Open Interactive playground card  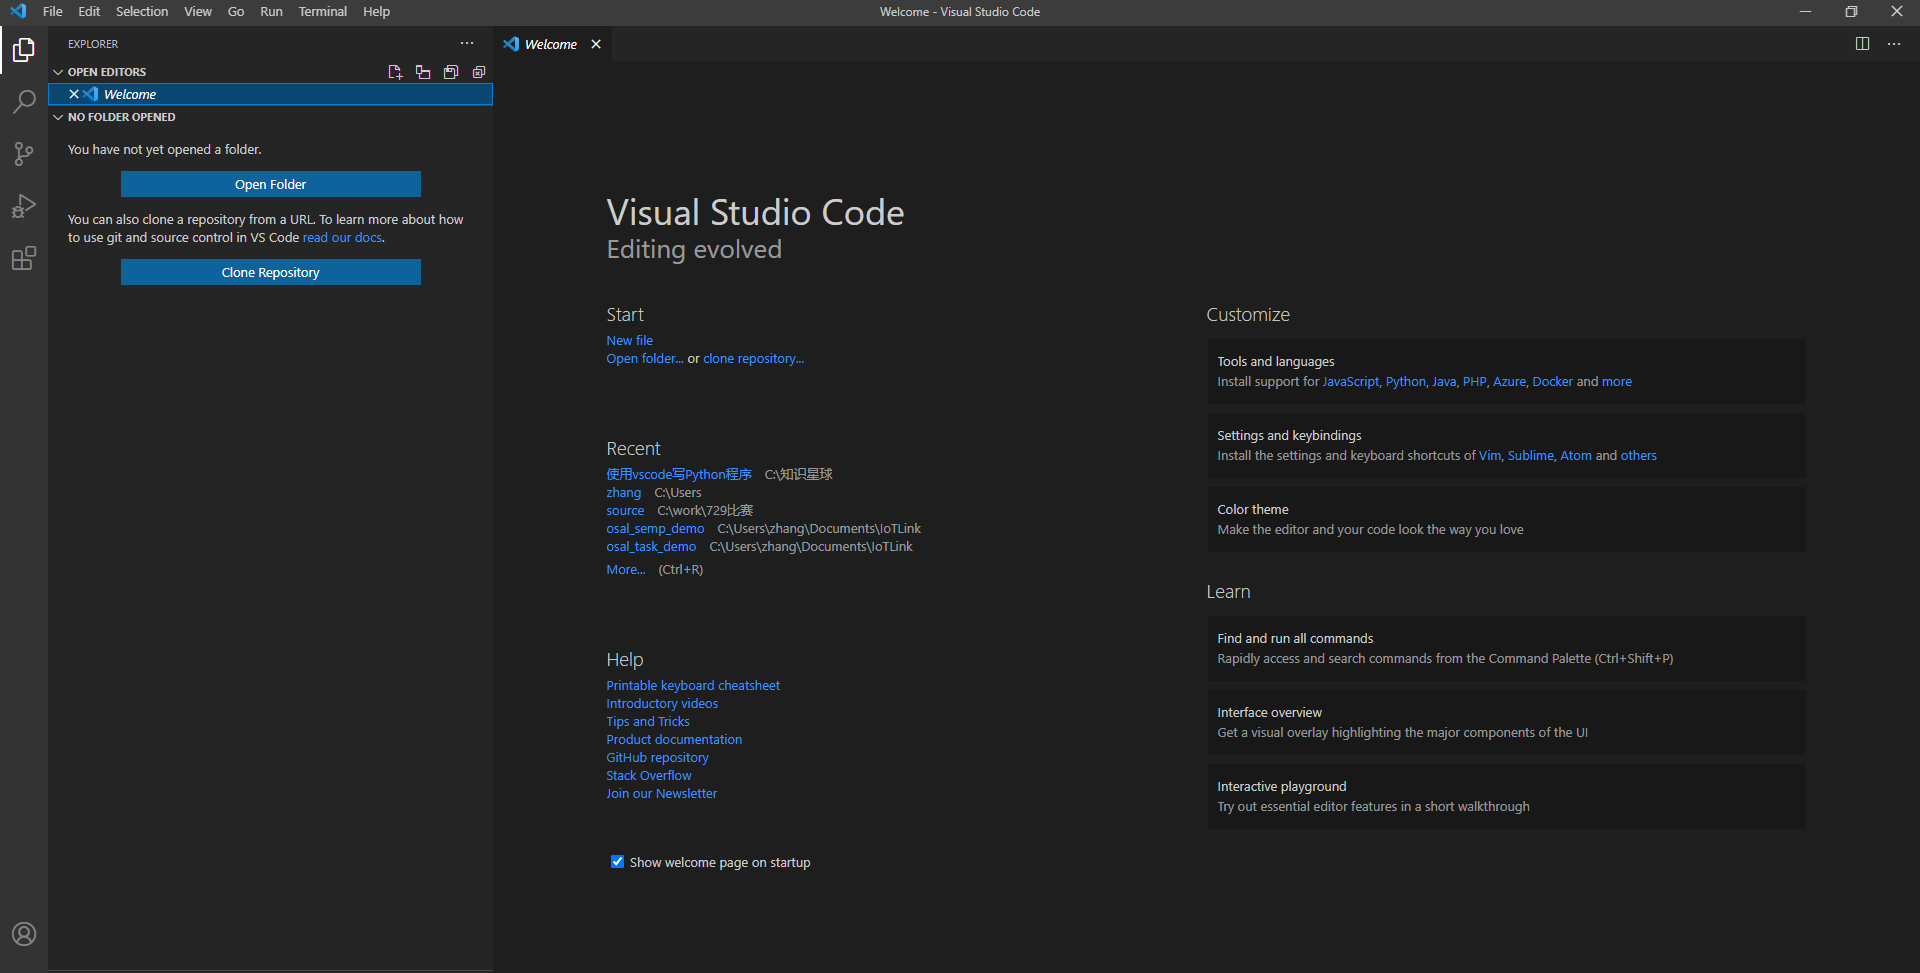pyautogui.click(x=1506, y=796)
